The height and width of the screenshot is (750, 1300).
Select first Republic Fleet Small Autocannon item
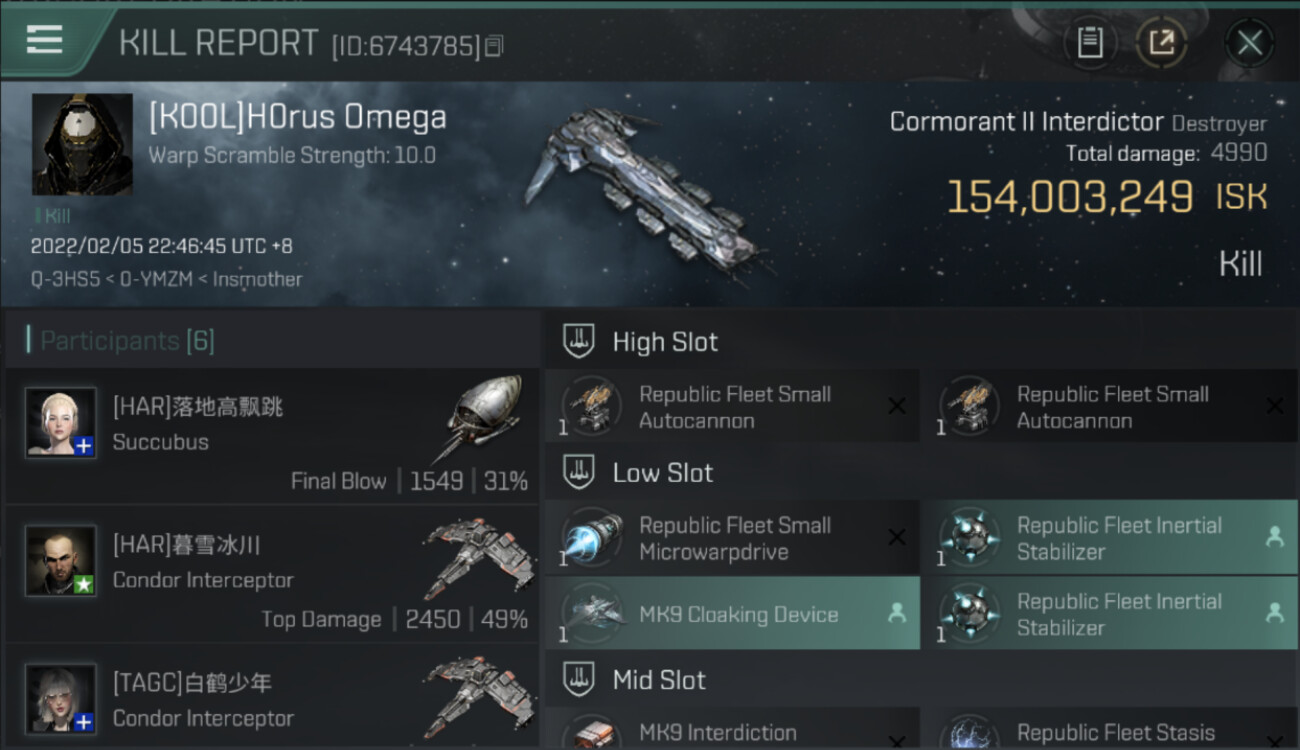click(732, 407)
